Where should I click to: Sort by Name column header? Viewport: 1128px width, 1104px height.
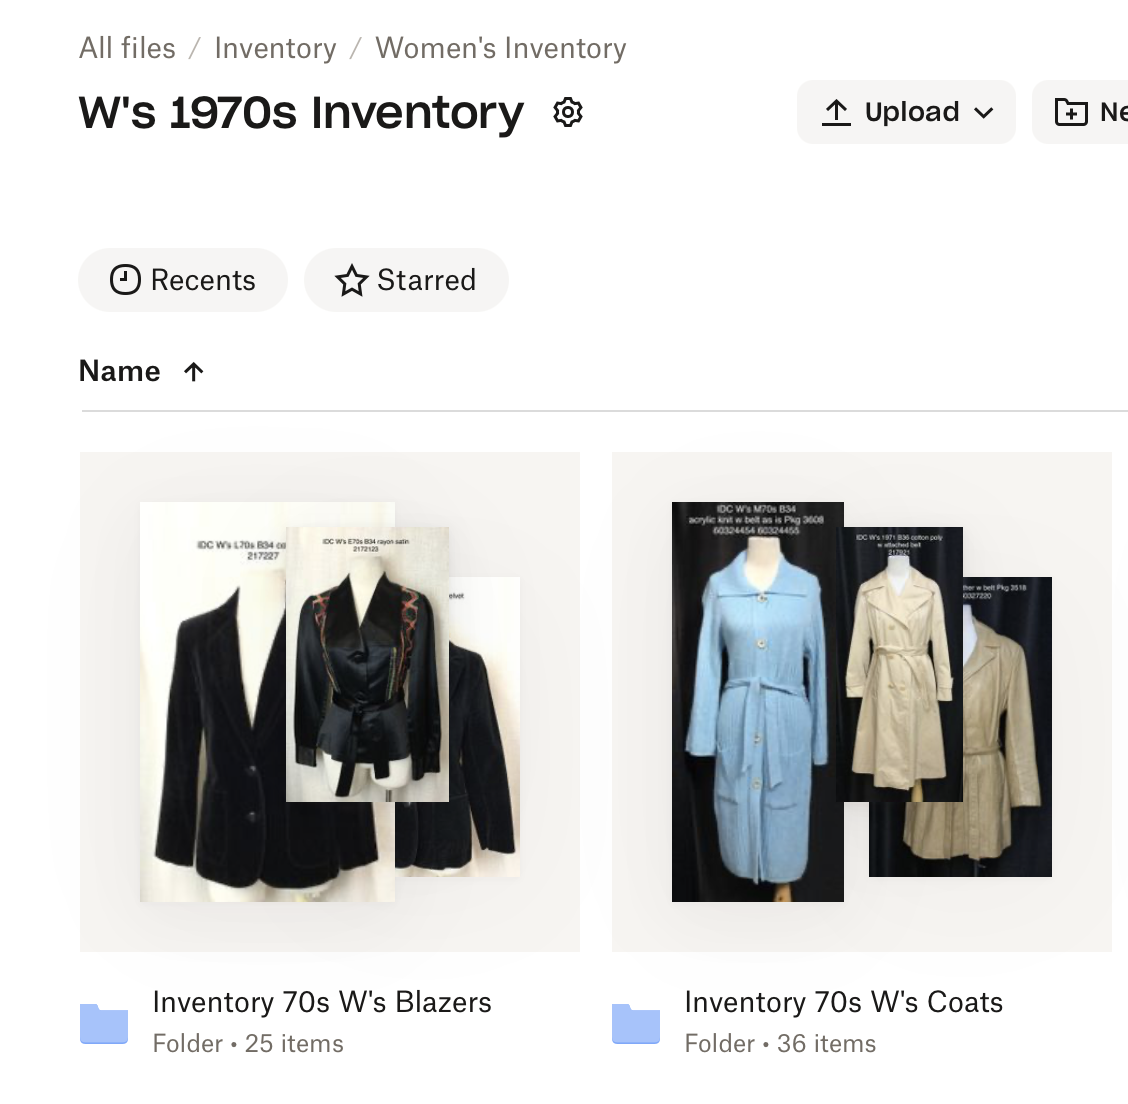click(119, 371)
